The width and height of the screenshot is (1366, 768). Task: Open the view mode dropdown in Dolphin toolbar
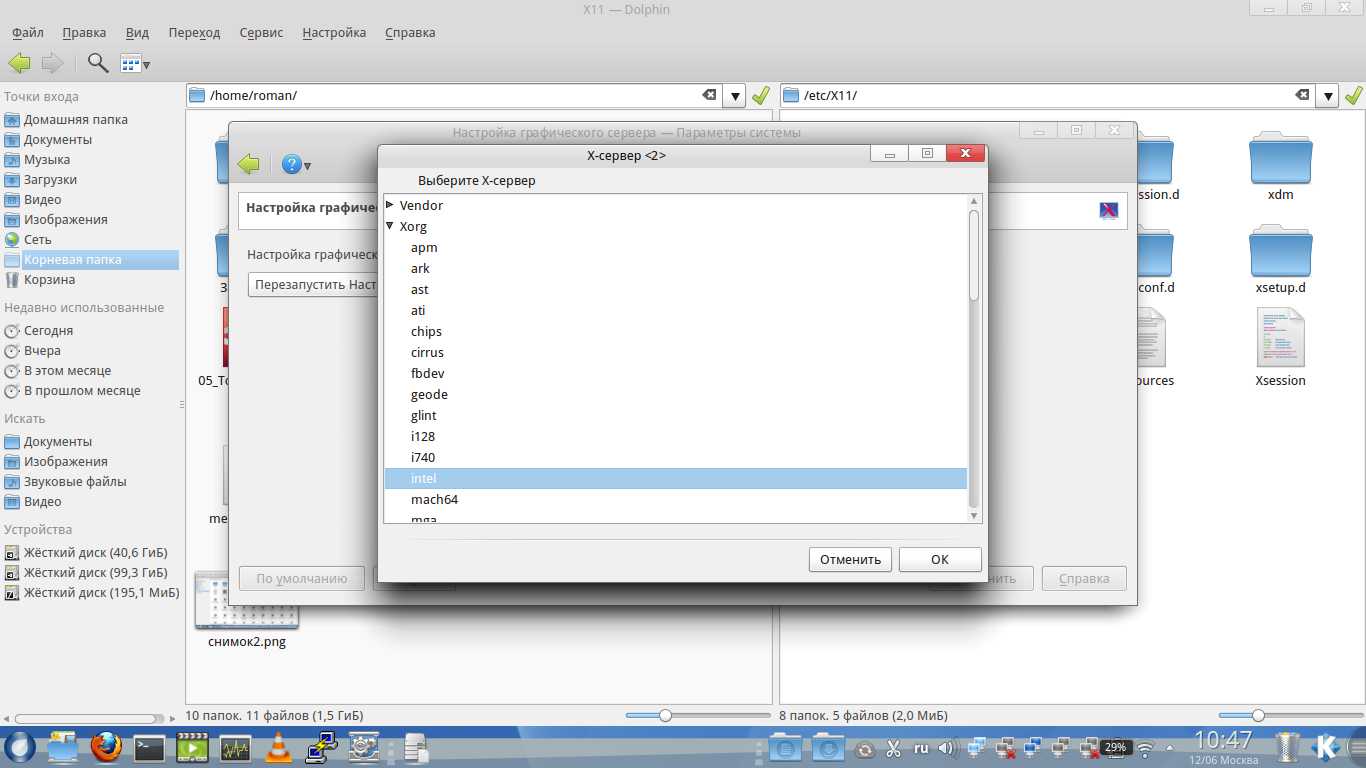(x=135, y=64)
